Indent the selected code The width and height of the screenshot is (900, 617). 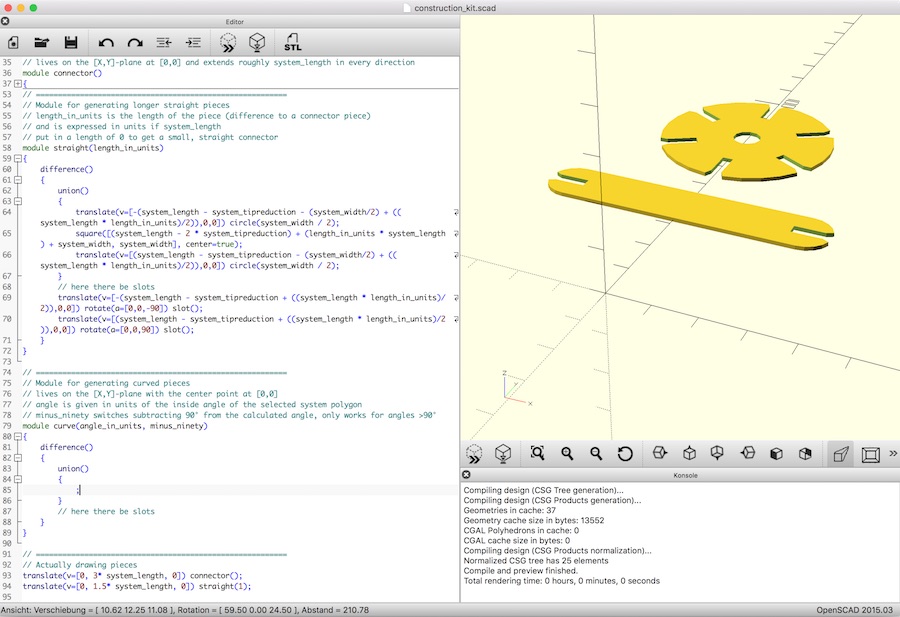(x=193, y=42)
